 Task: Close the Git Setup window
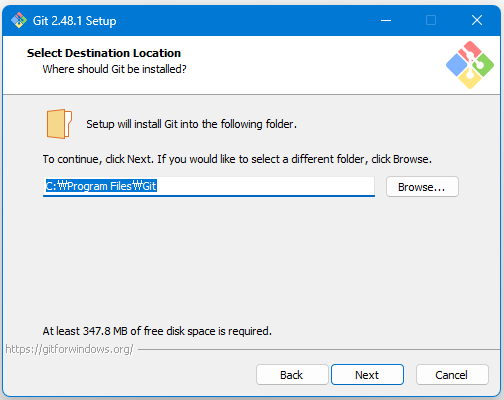click(x=477, y=20)
